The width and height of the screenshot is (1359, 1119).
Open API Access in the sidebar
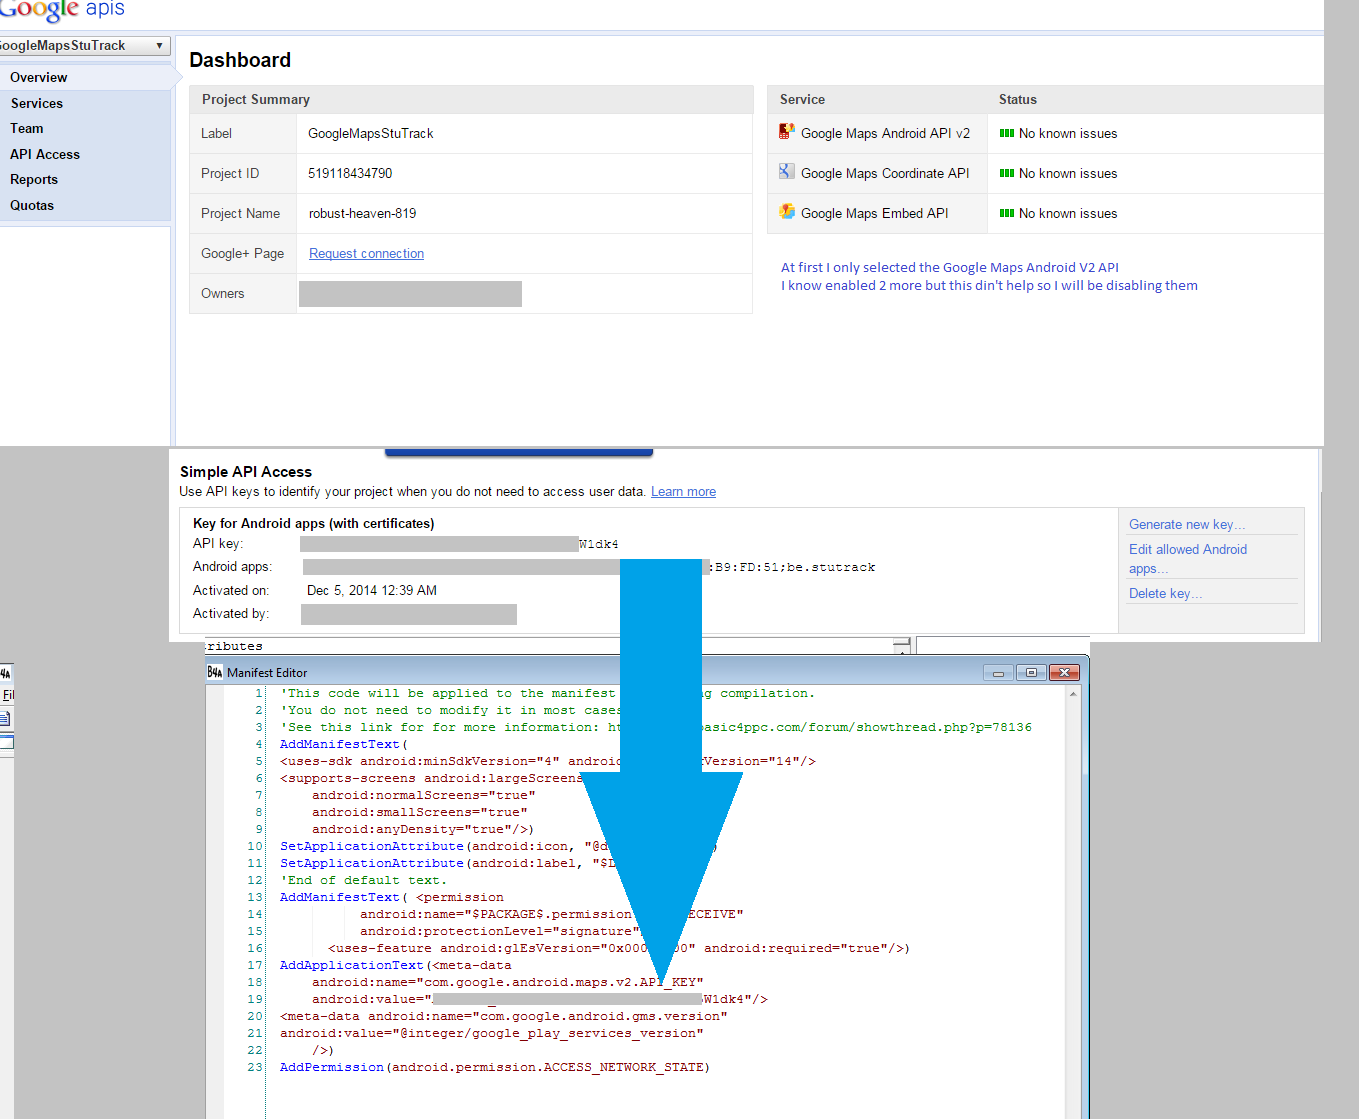pyautogui.click(x=45, y=154)
